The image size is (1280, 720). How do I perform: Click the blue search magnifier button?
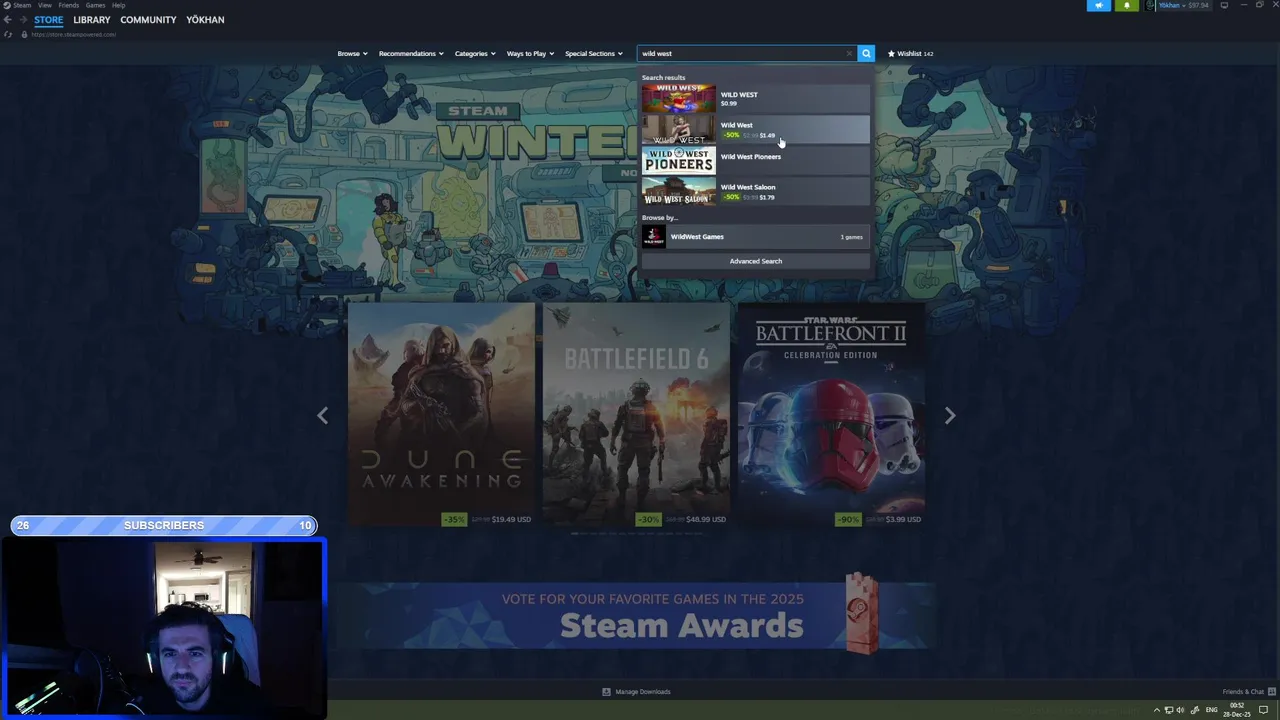866,54
